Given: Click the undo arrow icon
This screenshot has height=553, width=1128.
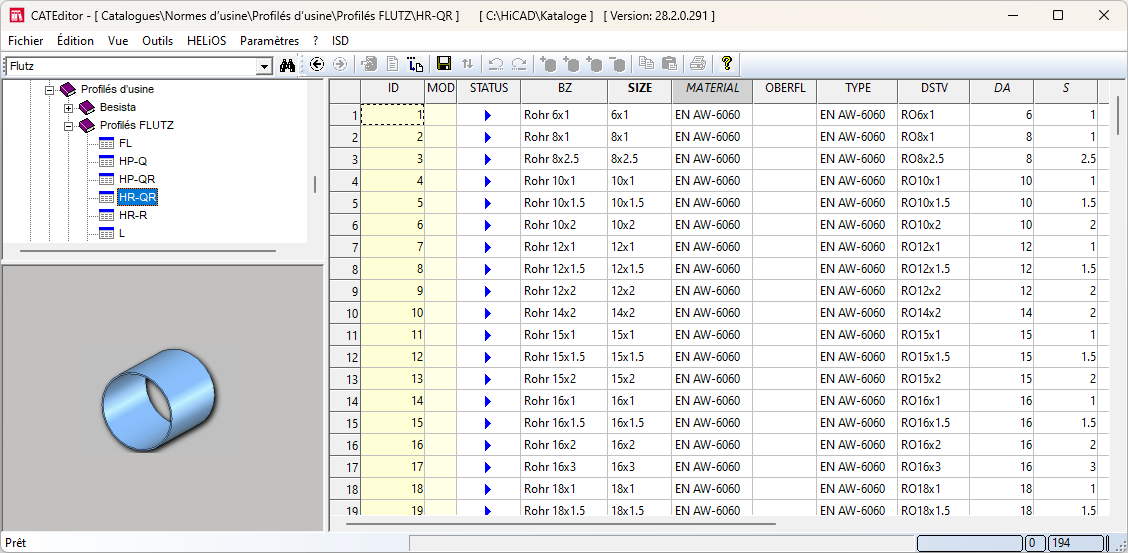Looking at the screenshot, I should click(x=496, y=64).
